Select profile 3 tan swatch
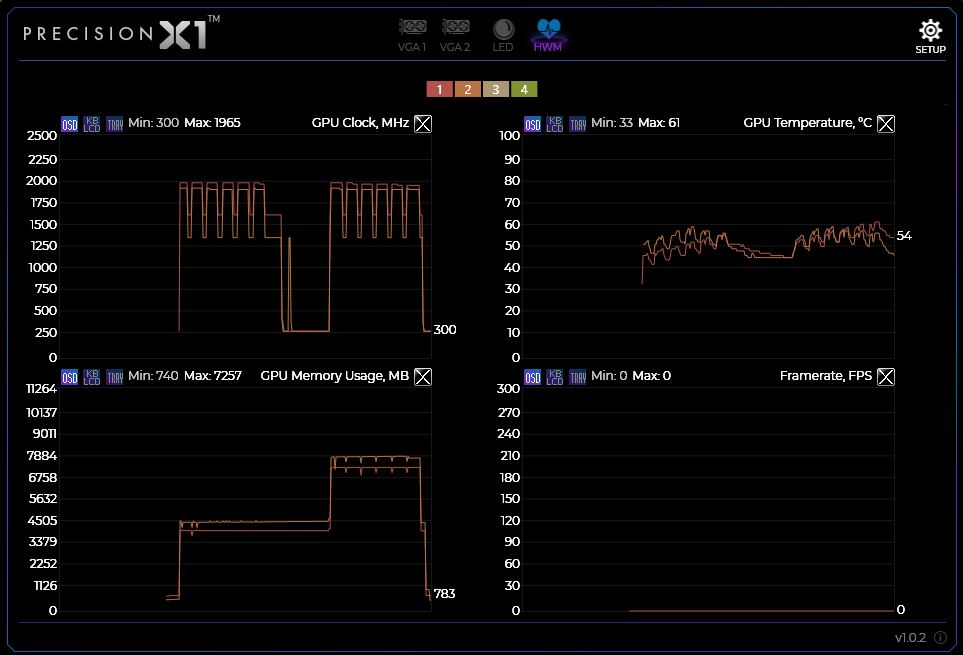This screenshot has width=963, height=655. 496,90
